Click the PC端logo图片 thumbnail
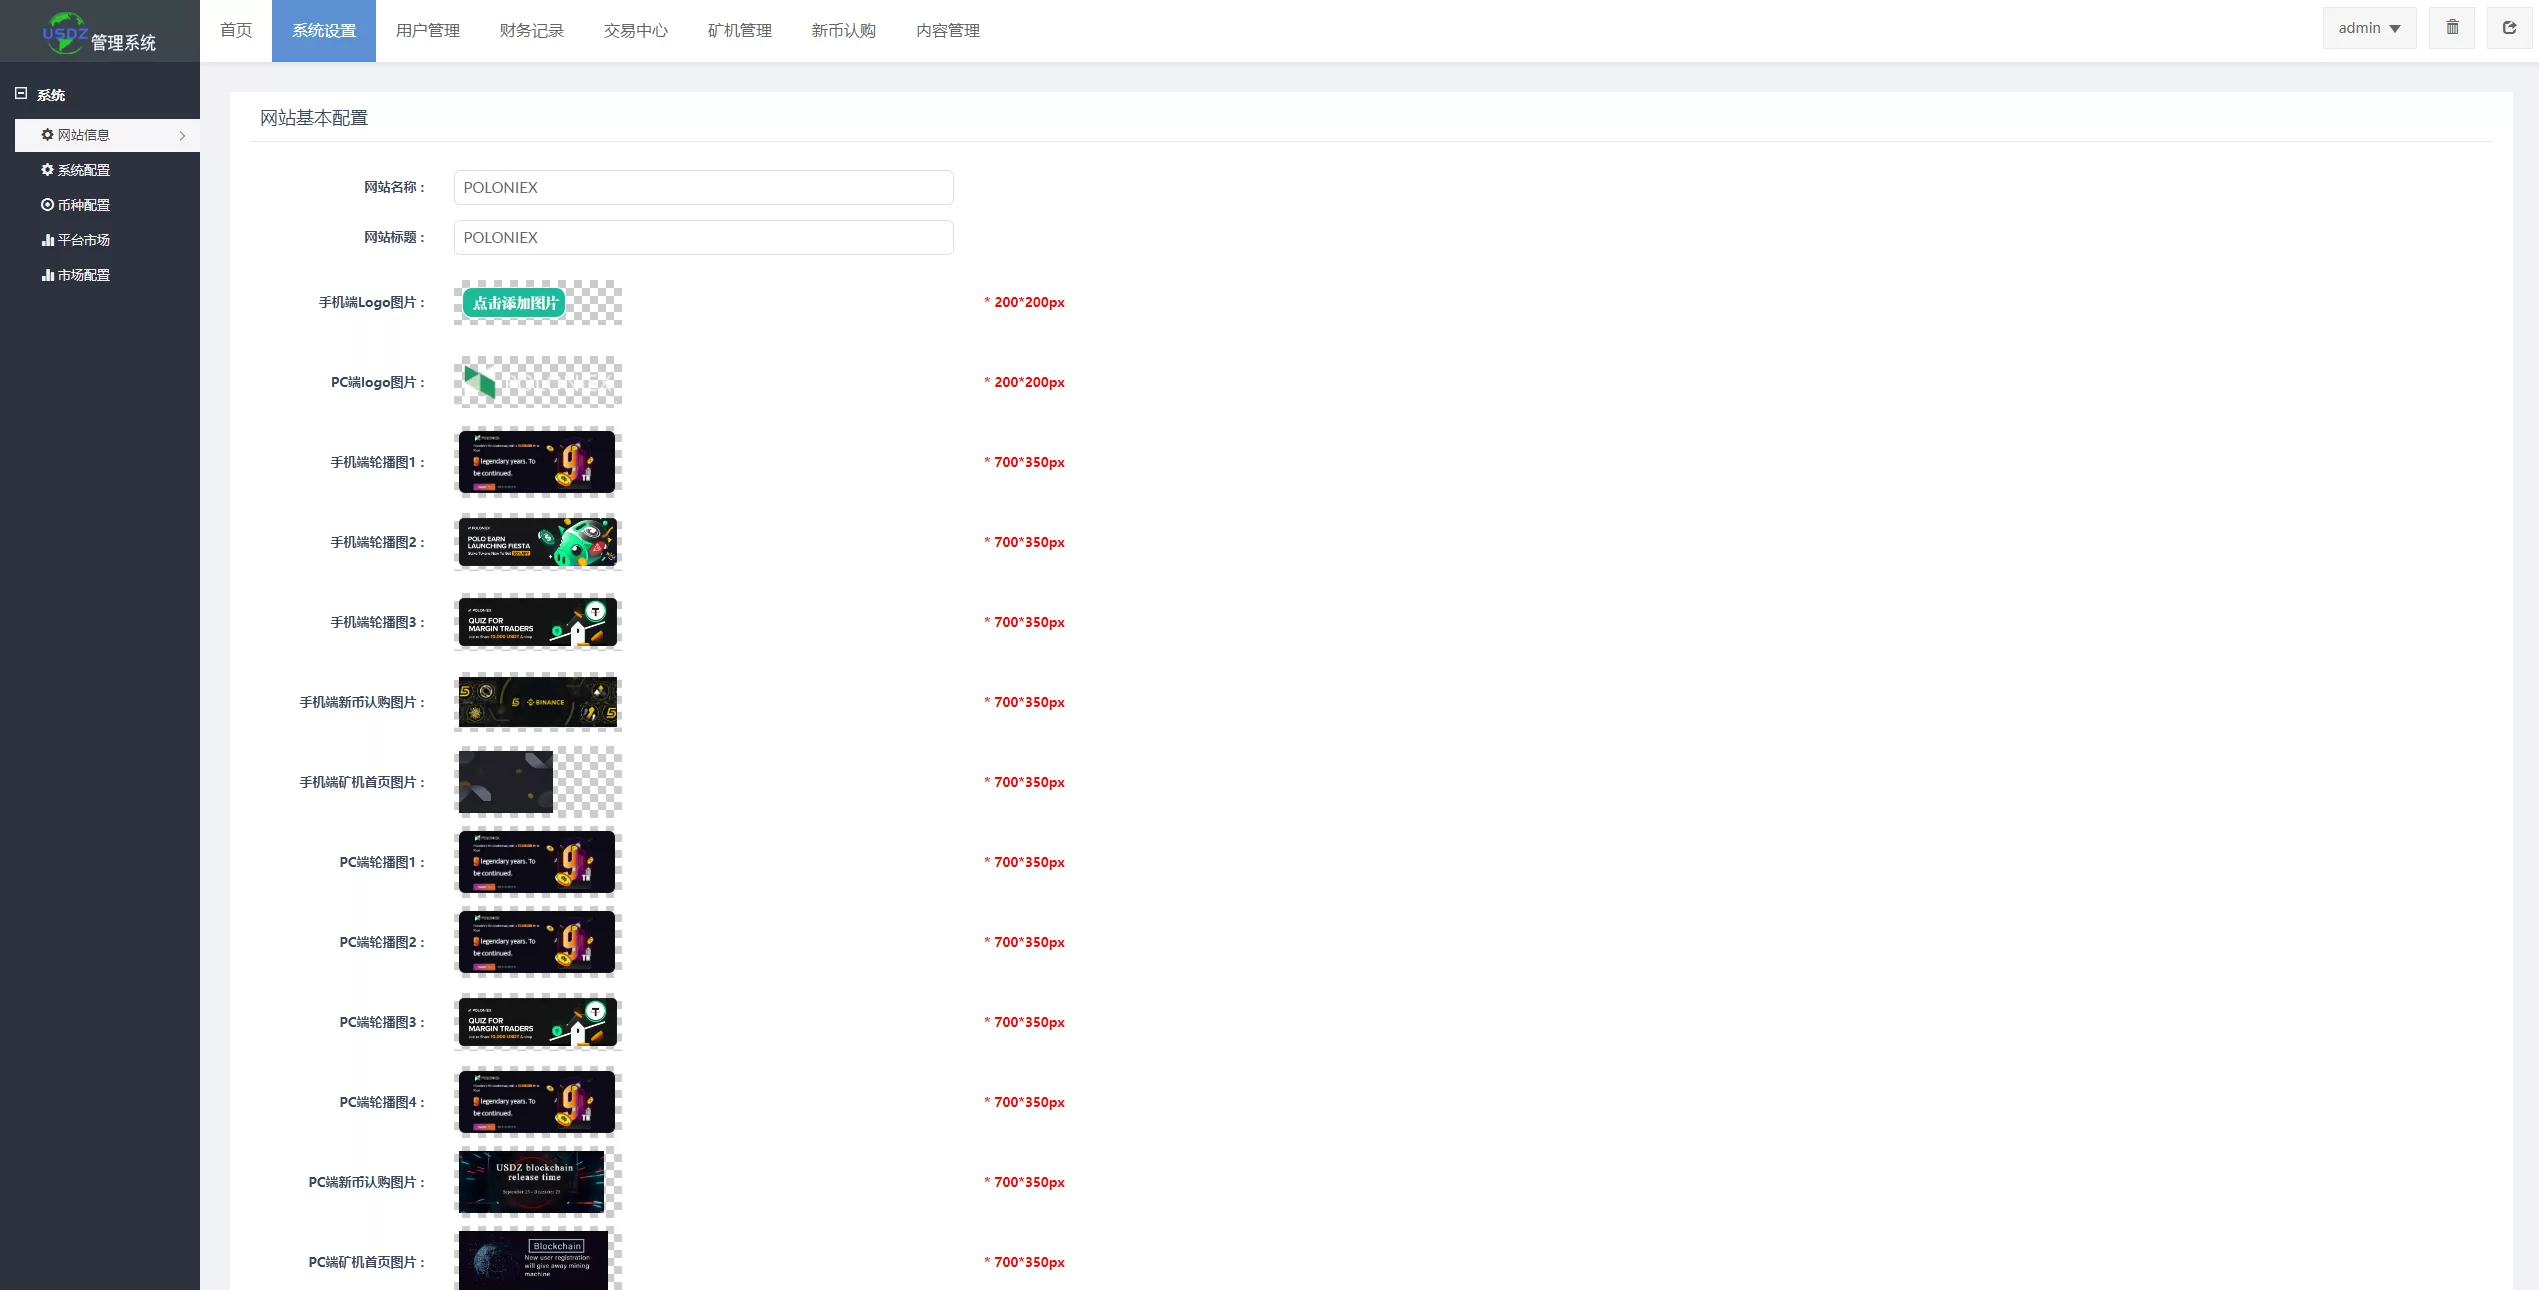This screenshot has width=2539, height=1290. (x=538, y=382)
